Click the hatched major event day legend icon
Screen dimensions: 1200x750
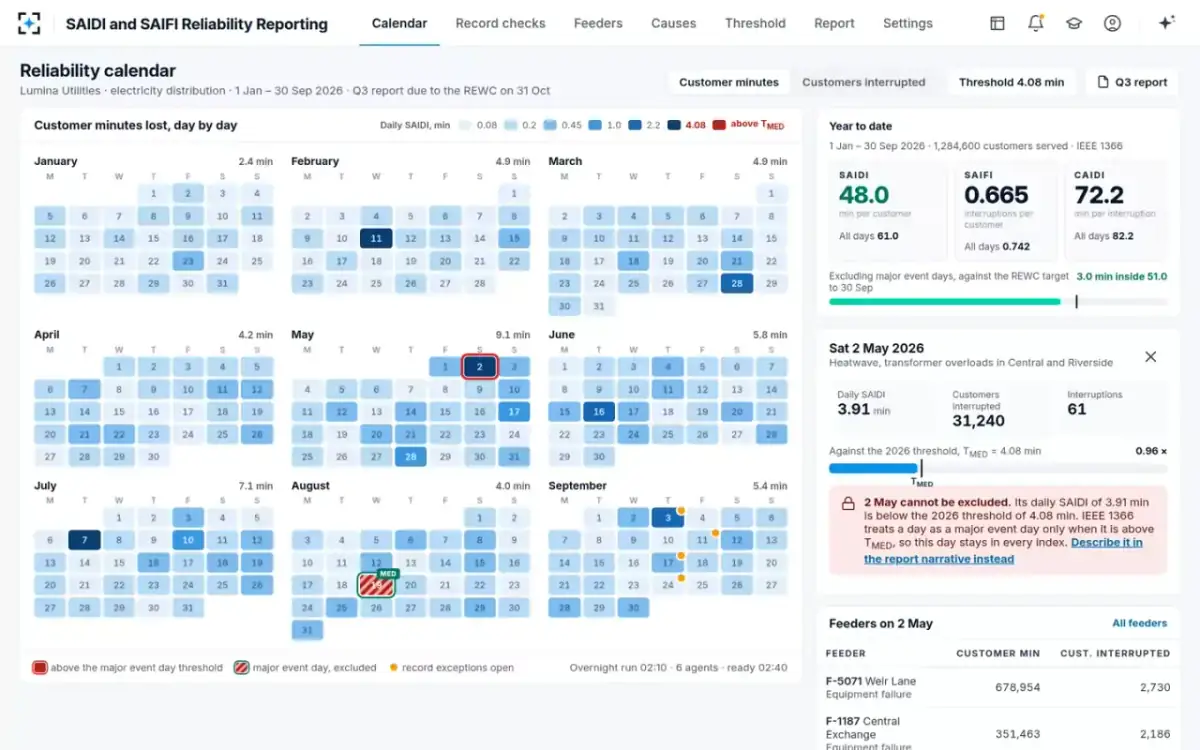[x=241, y=667]
